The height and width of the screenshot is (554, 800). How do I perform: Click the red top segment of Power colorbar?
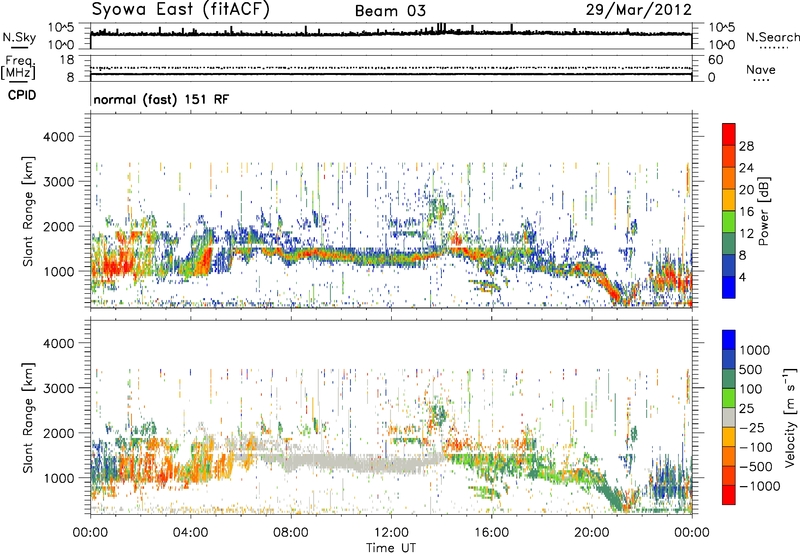(729, 134)
